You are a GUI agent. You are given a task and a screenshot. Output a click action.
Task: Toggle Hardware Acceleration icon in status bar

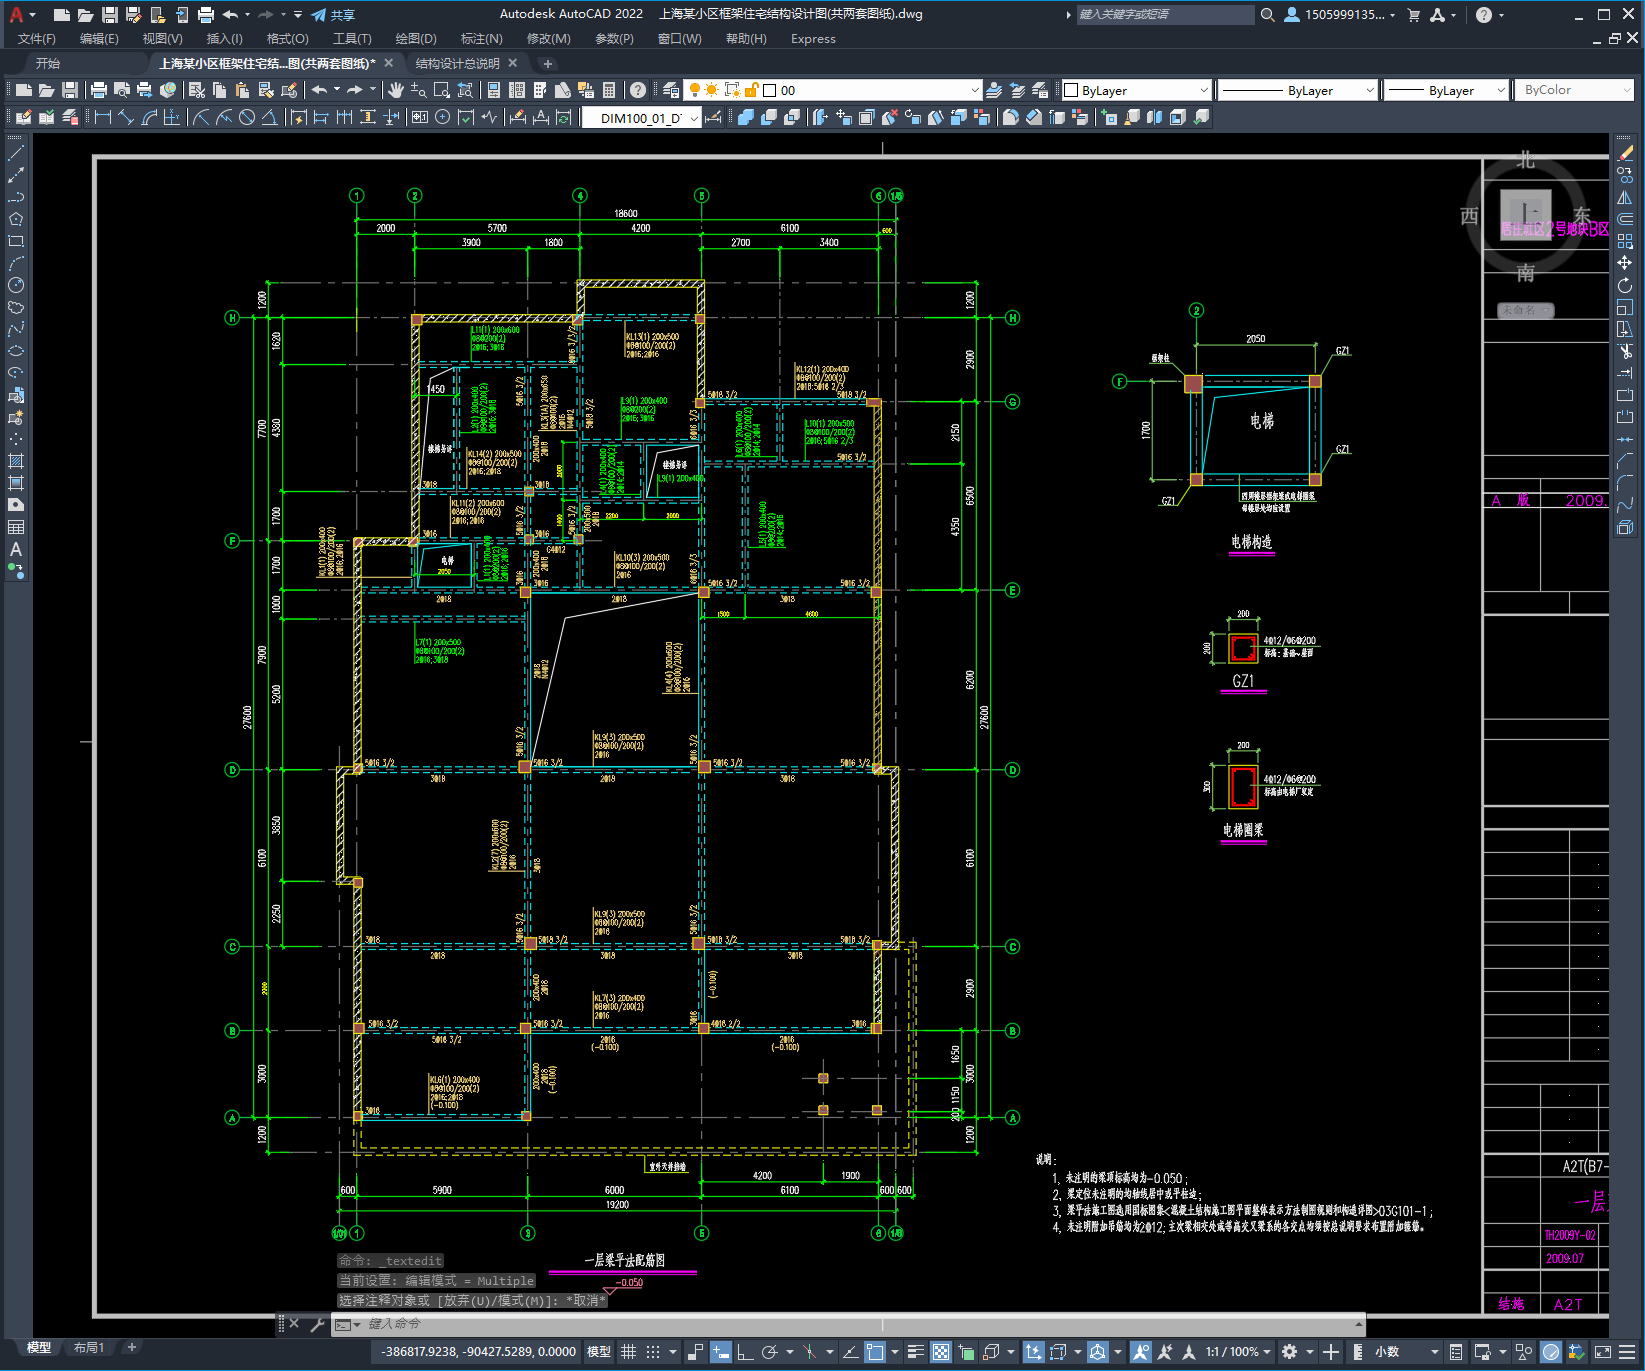point(1551,1352)
